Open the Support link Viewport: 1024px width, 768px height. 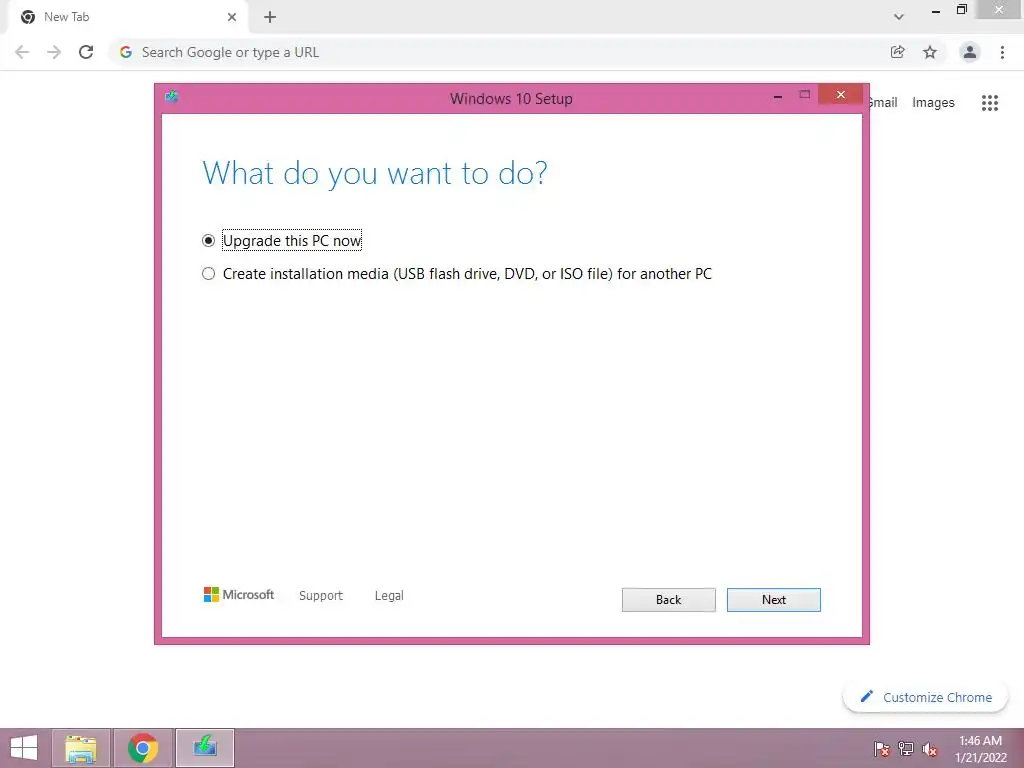[x=321, y=596]
